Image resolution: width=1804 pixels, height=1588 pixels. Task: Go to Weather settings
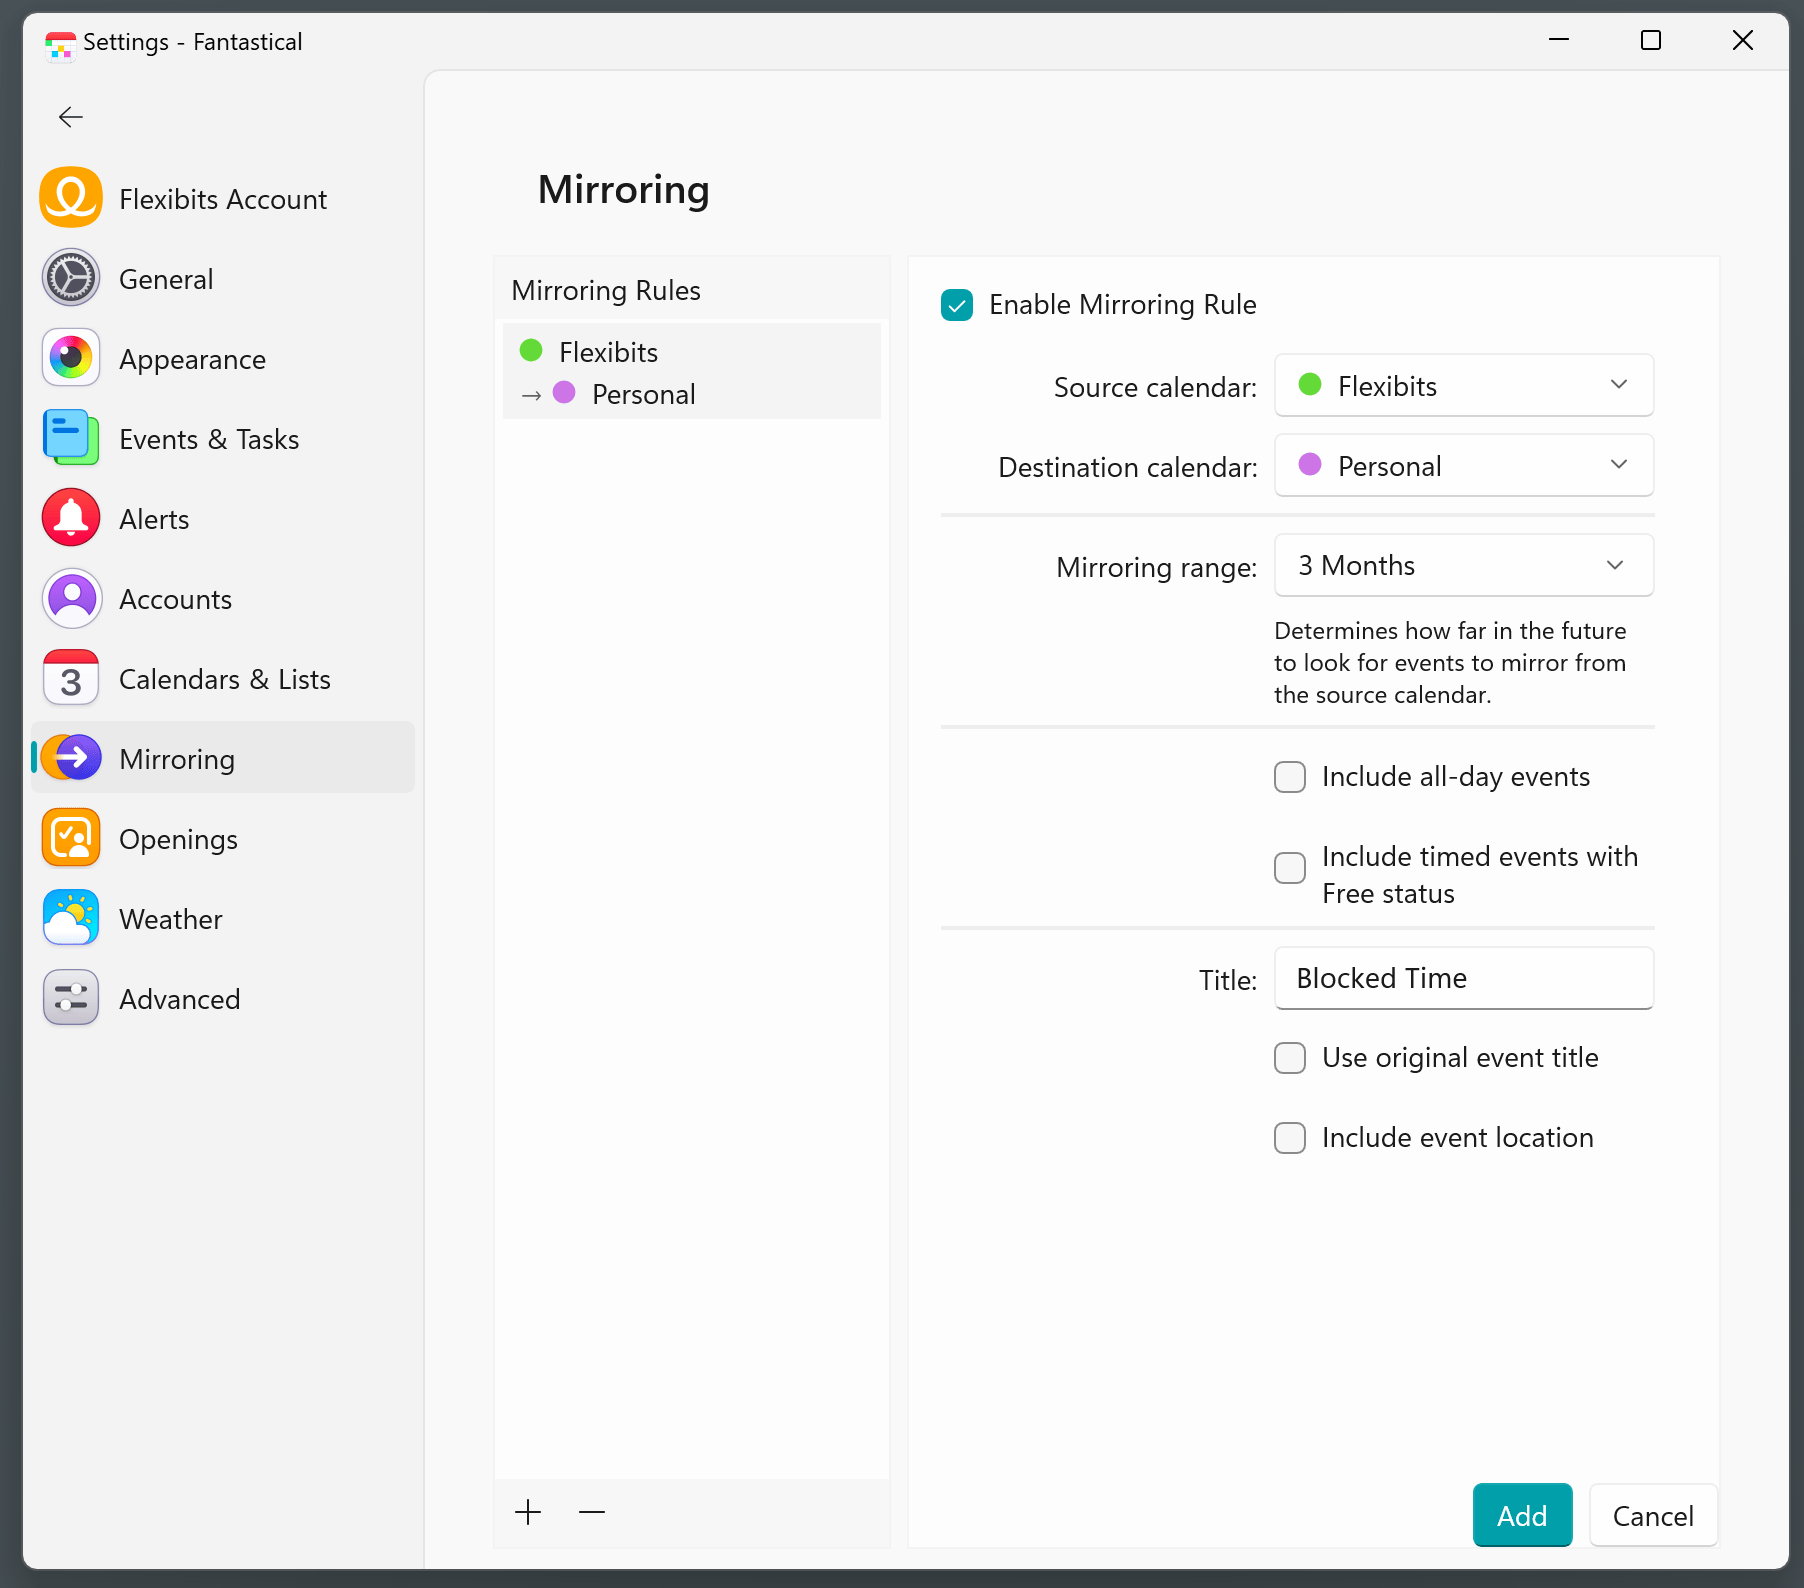(x=223, y=918)
